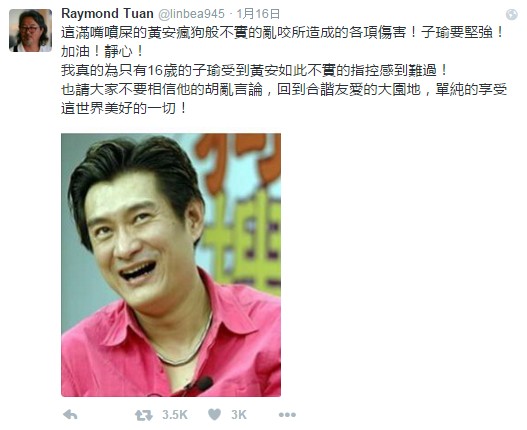Screen dimensions: 527x430
Task: Click the line beginning 也請大家
Action: 284,89
